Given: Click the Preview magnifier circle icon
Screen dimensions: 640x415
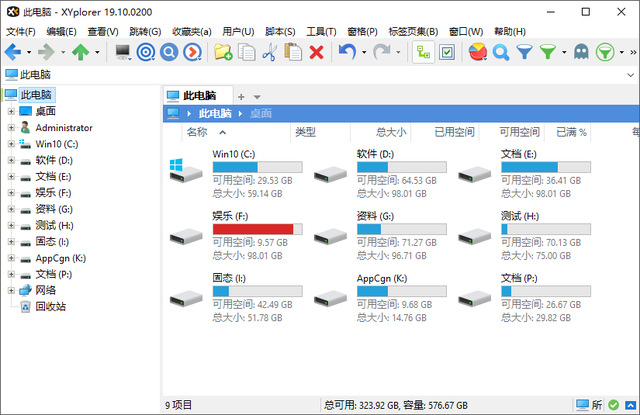Looking at the screenshot, I should [x=169, y=52].
